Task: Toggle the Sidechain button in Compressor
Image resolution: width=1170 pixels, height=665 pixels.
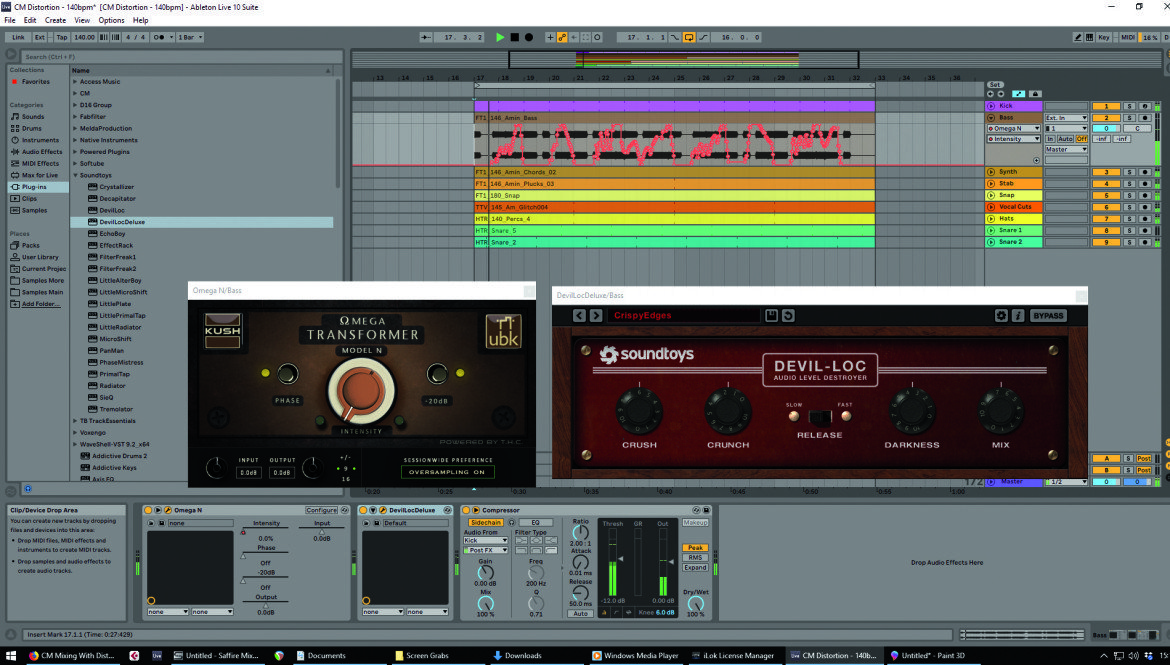Action: point(485,522)
